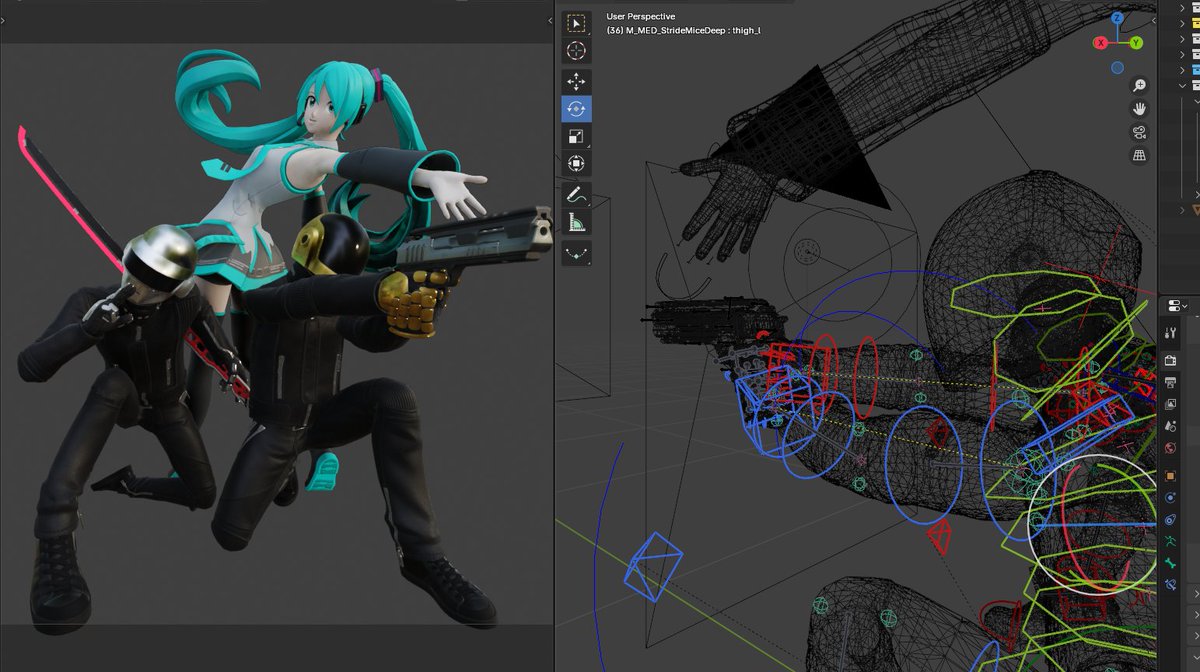Expand the left image editor corner arrow
This screenshot has height=672, width=1200.
[4, 19]
